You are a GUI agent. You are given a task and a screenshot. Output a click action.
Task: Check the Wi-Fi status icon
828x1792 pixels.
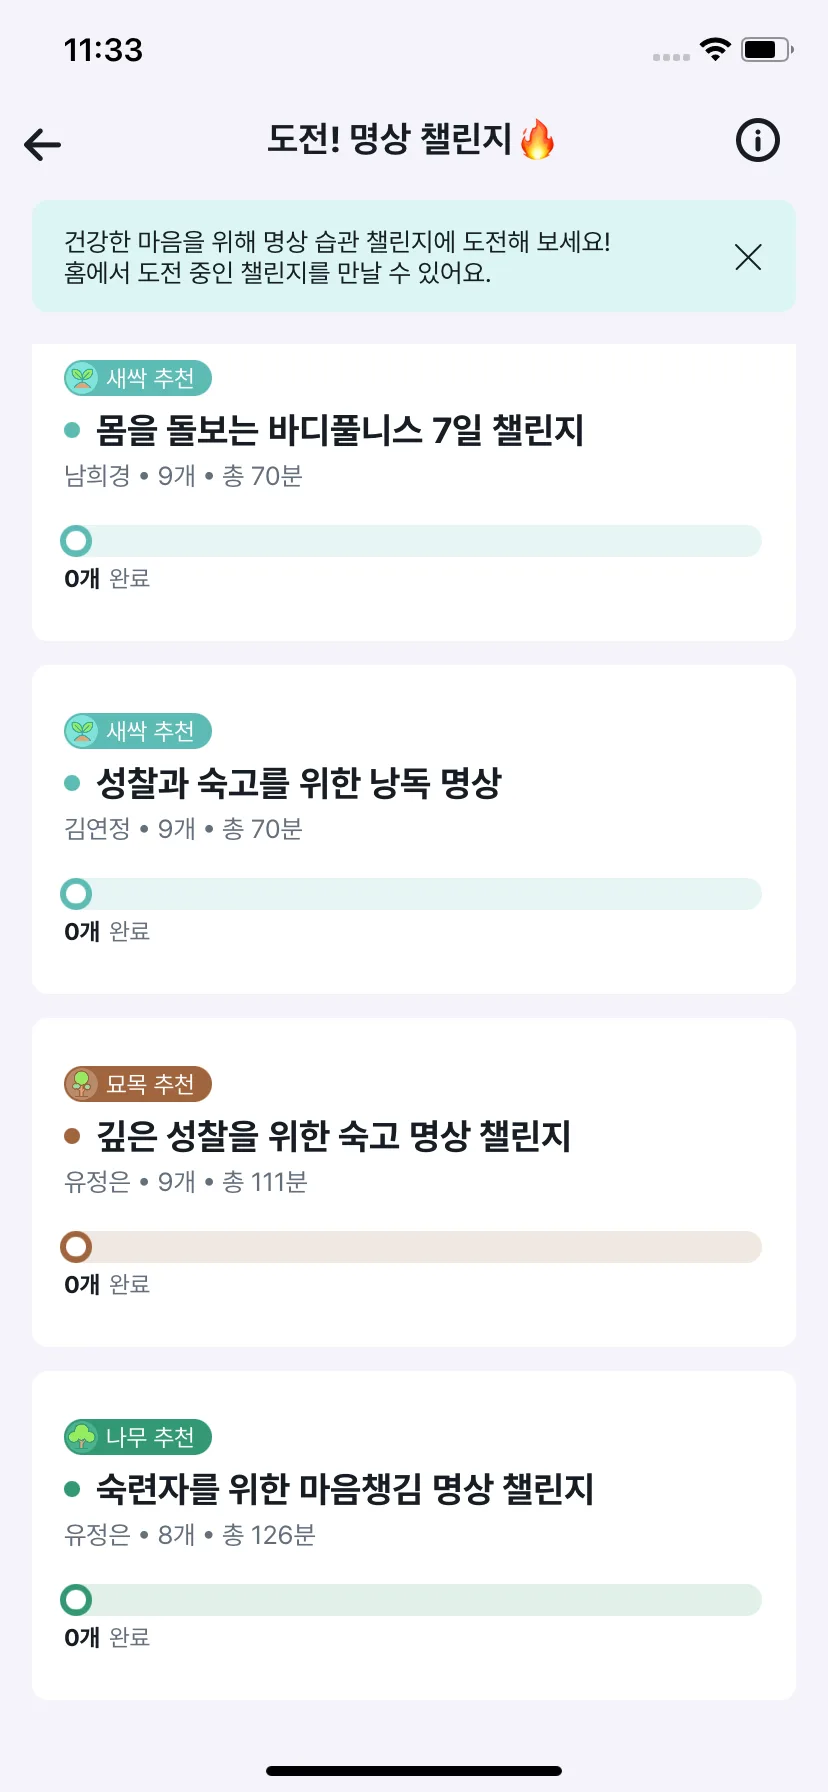(x=715, y=49)
